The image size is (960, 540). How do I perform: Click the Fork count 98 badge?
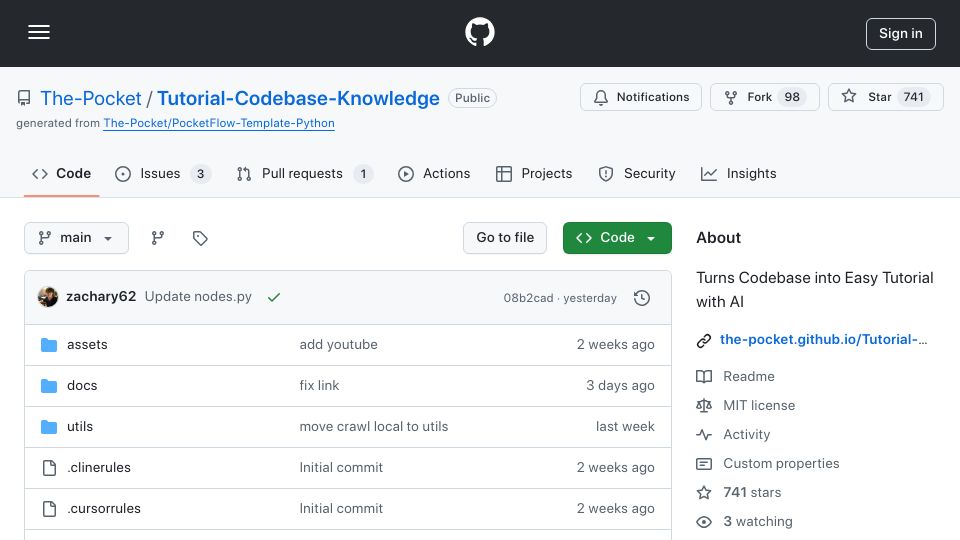click(792, 97)
